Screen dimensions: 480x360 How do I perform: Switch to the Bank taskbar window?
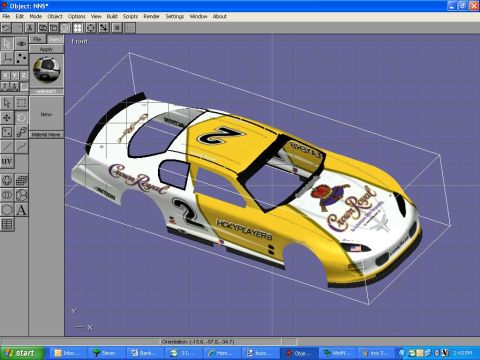coord(145,353)
